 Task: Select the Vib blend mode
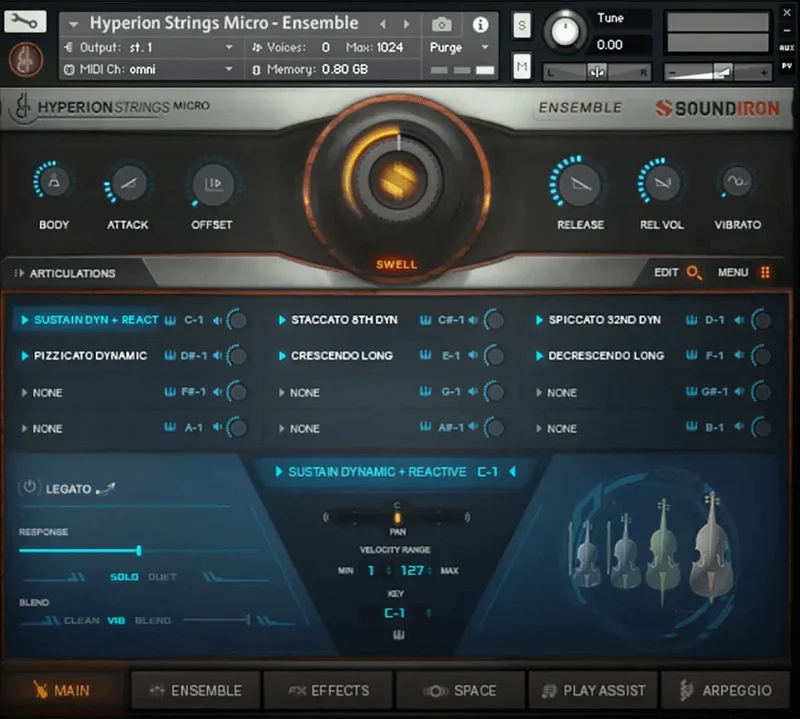click(x=116, y=621)
